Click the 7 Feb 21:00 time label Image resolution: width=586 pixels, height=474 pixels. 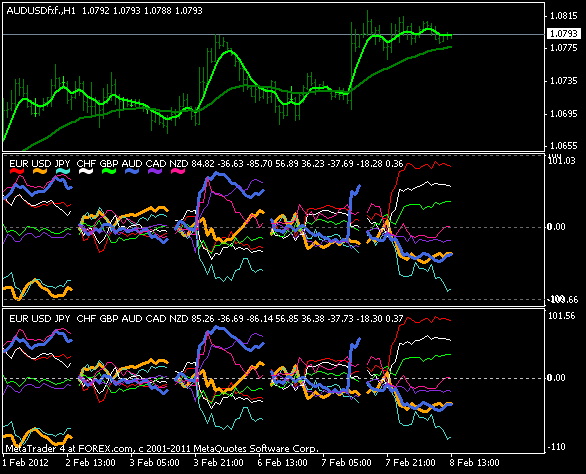410,463
